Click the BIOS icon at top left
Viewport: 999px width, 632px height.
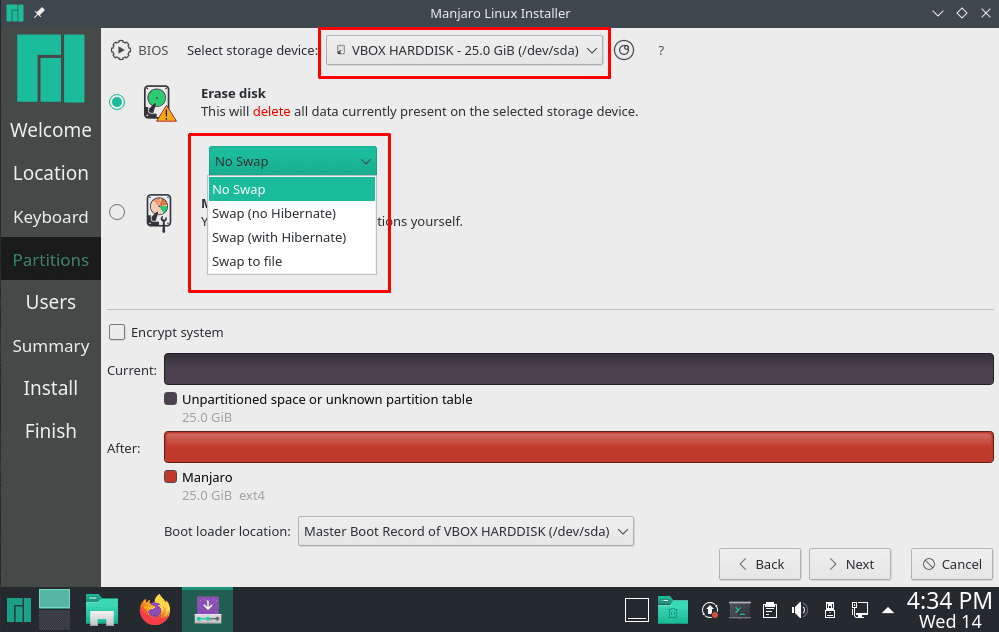pyautogui.click(x=120, y=50)
